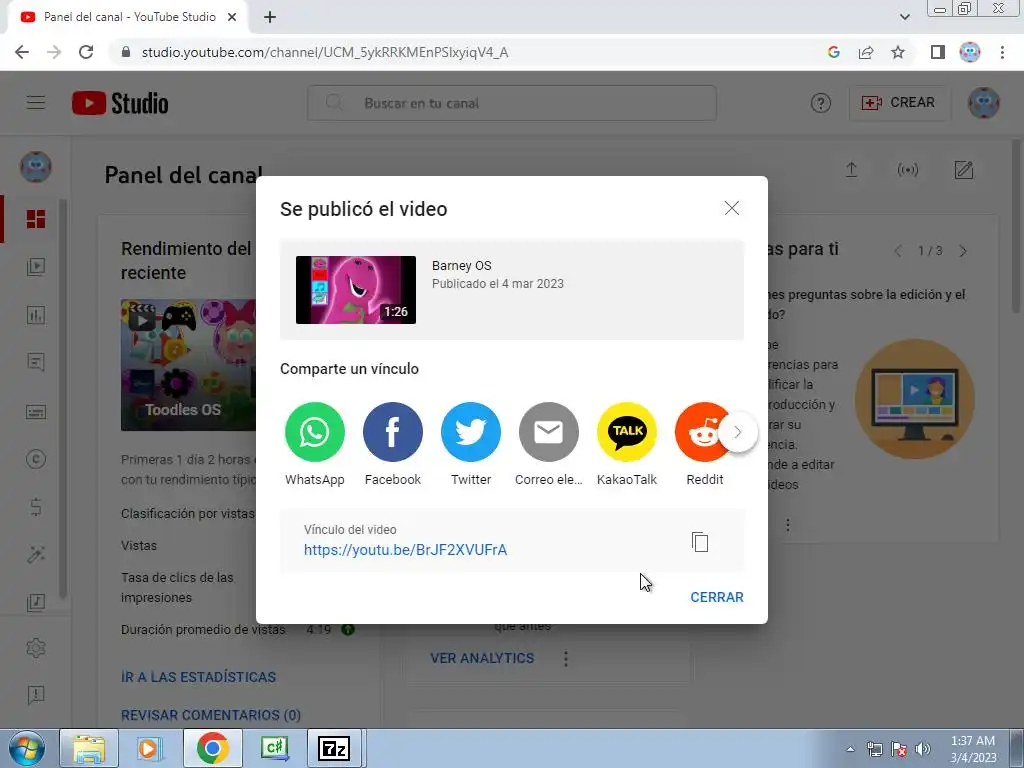Go to next idea card arrow
Viewport: 1024px width, 768px height.
963,251
